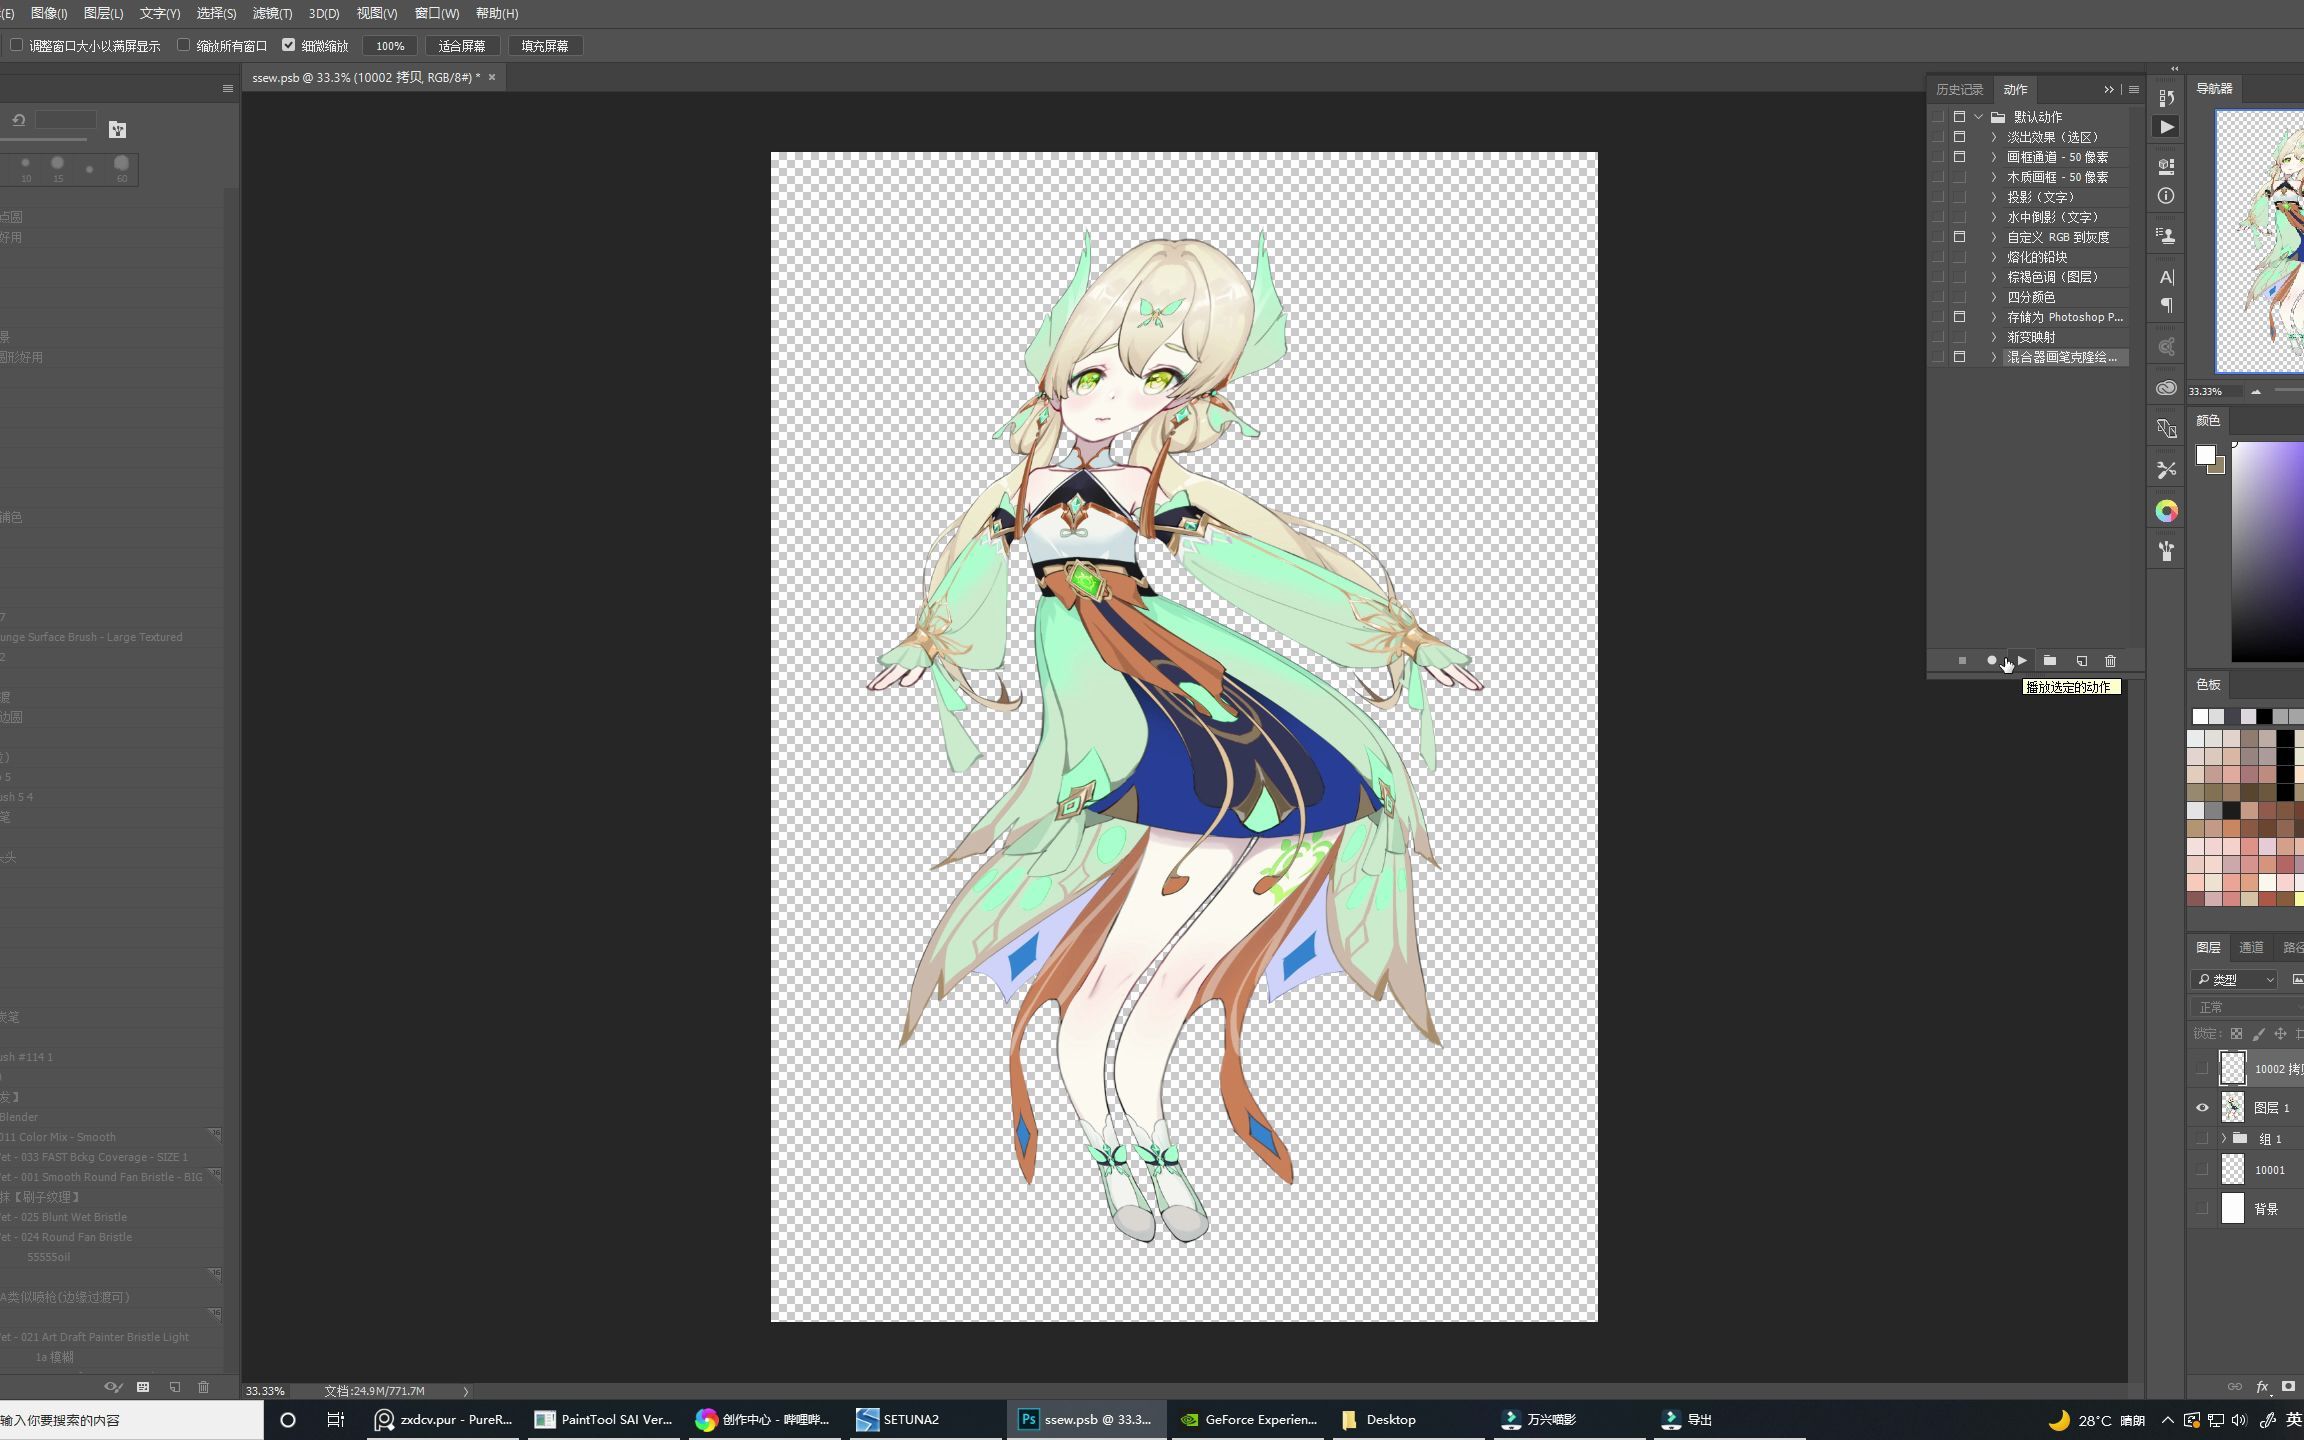Open the 3D panel icon in dock
This screenshot has width=2304, height=1440.
pos(2166,166)
